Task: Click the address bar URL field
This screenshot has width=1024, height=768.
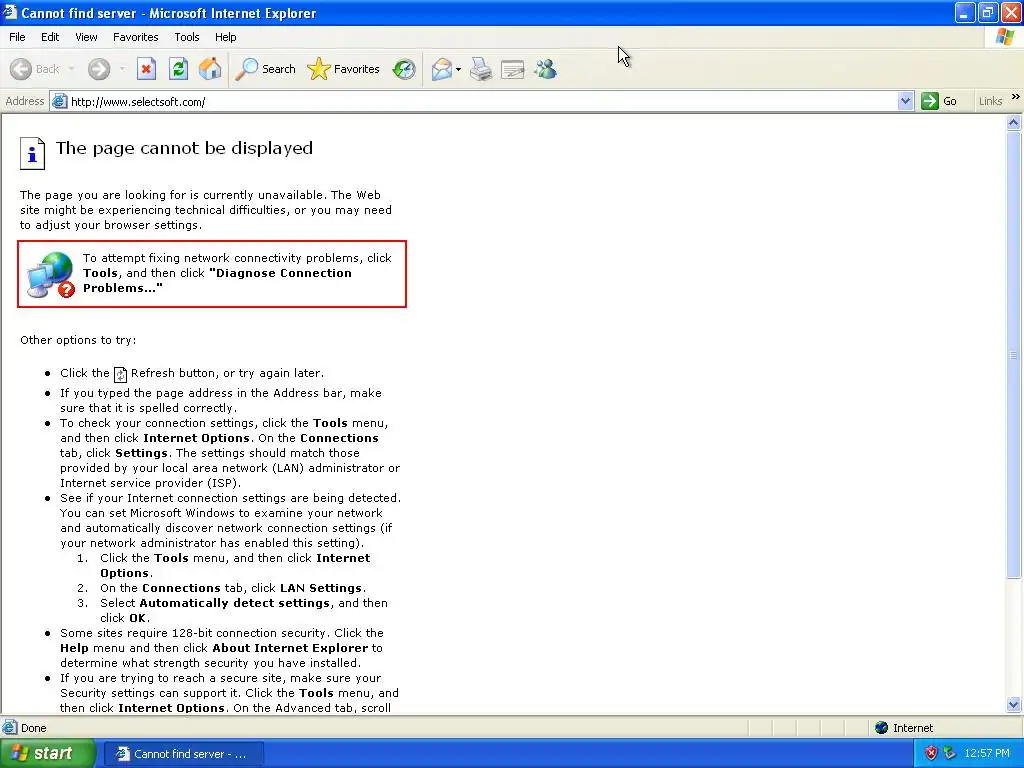Action: pyautogui.click(x=483, y=101)
